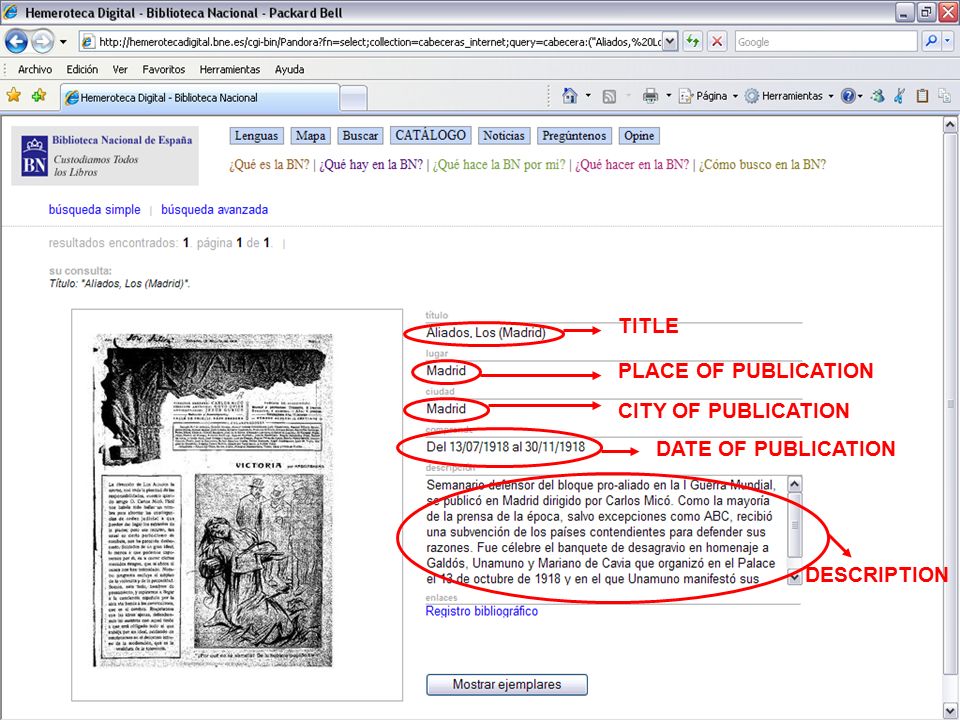Select the Hemeroteca Digital browser tab

(x=200, y=97)
